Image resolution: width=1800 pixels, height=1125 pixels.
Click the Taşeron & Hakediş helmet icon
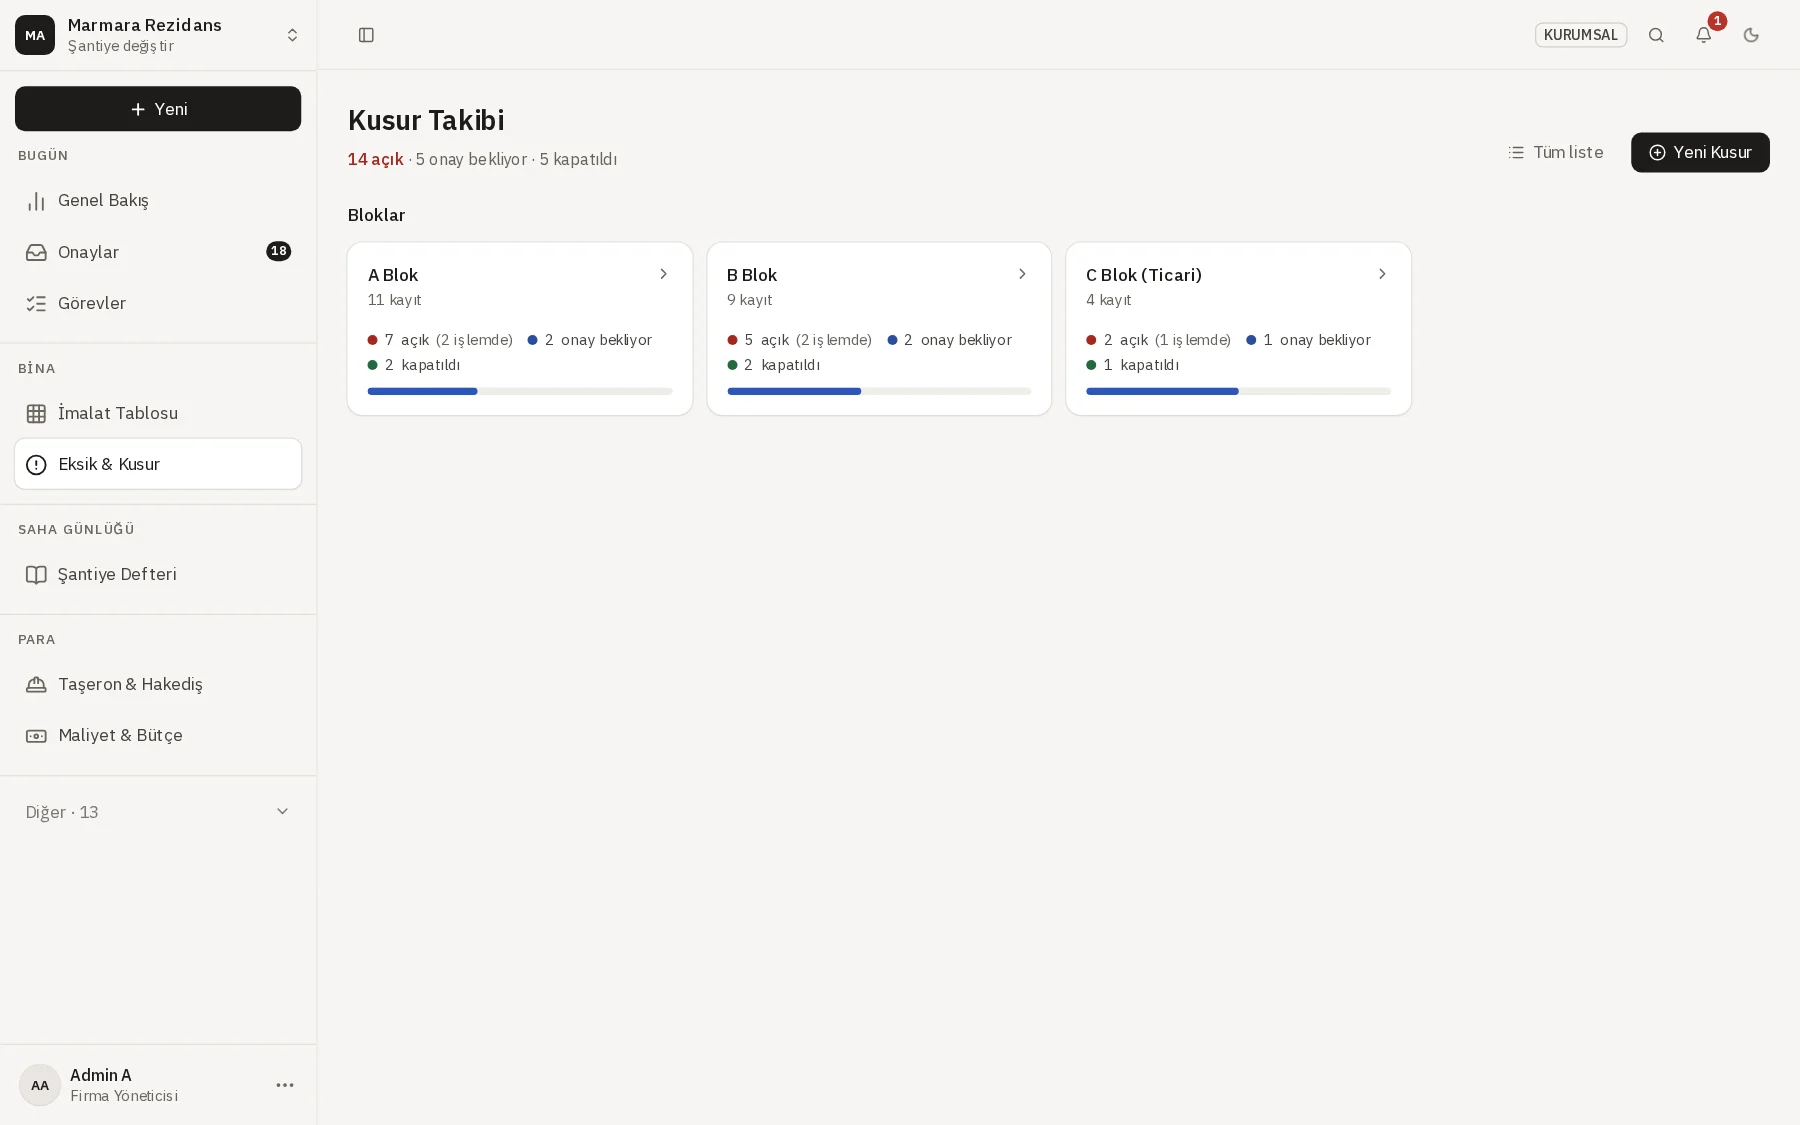click(x=36, y=684)
